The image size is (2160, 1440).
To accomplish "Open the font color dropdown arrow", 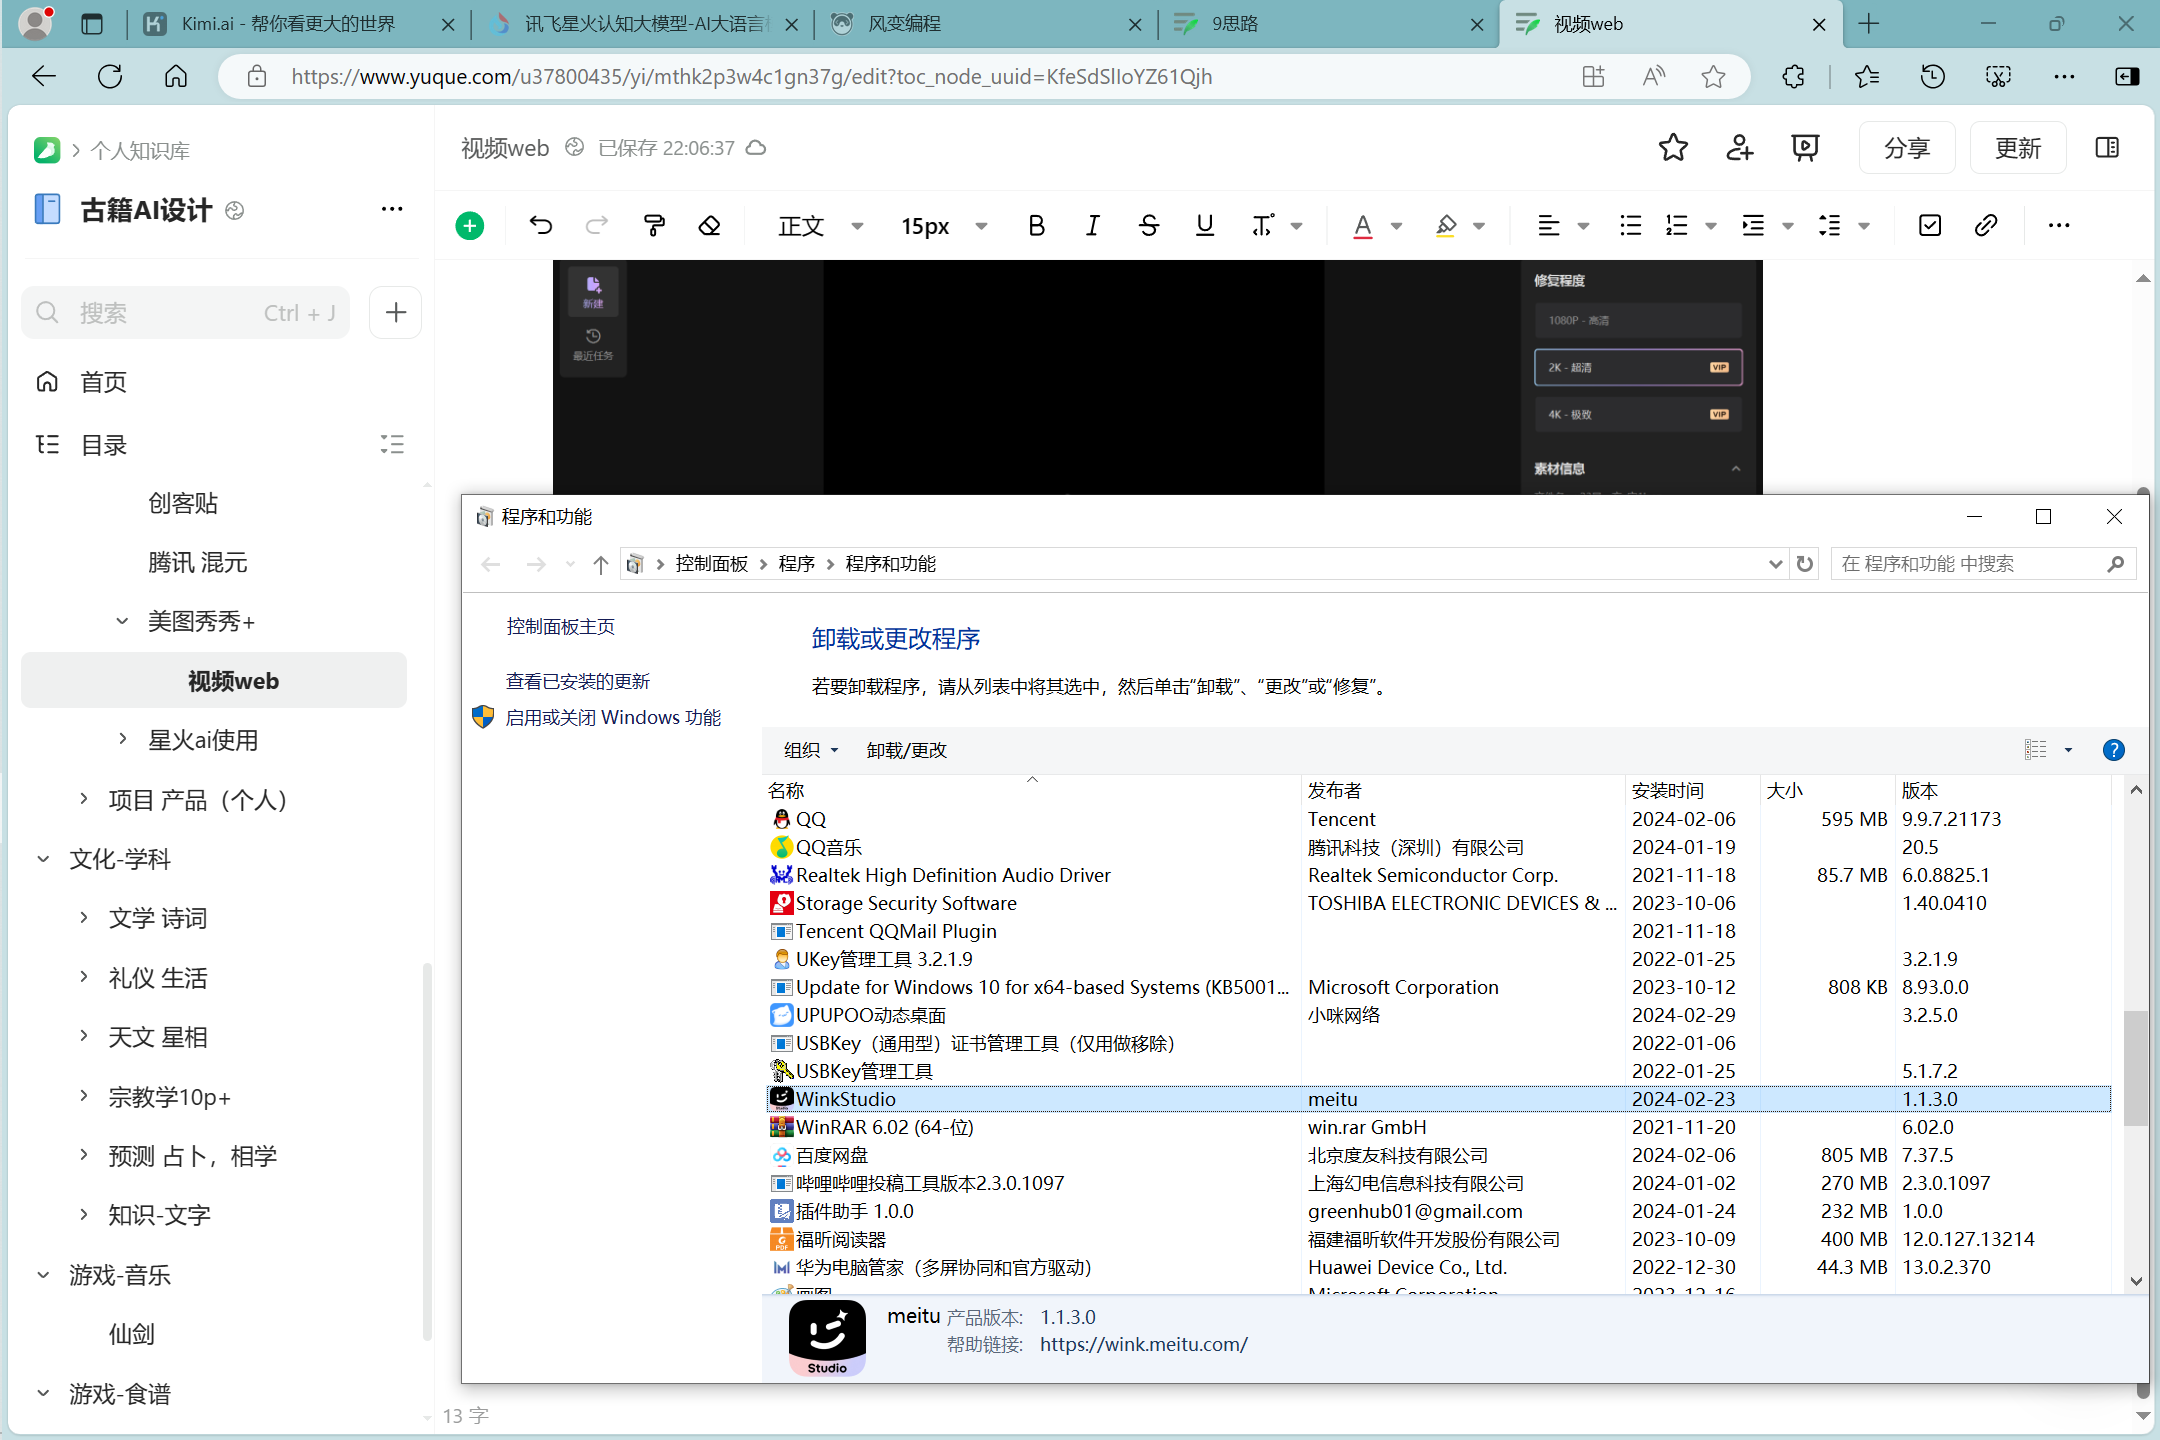I will 1397,226.
